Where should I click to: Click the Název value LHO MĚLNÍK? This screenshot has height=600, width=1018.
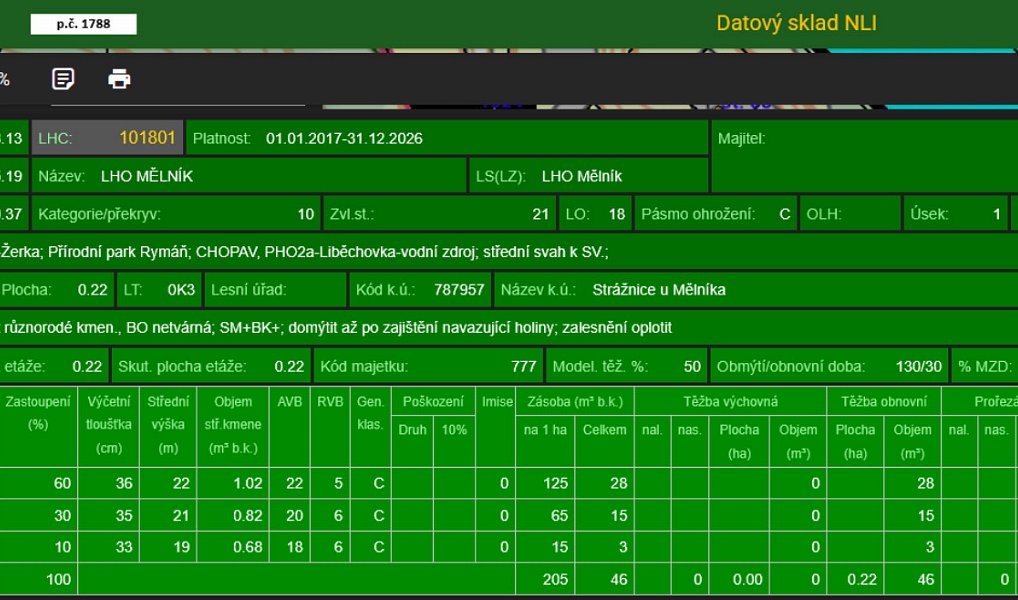[x=147, y=176]
